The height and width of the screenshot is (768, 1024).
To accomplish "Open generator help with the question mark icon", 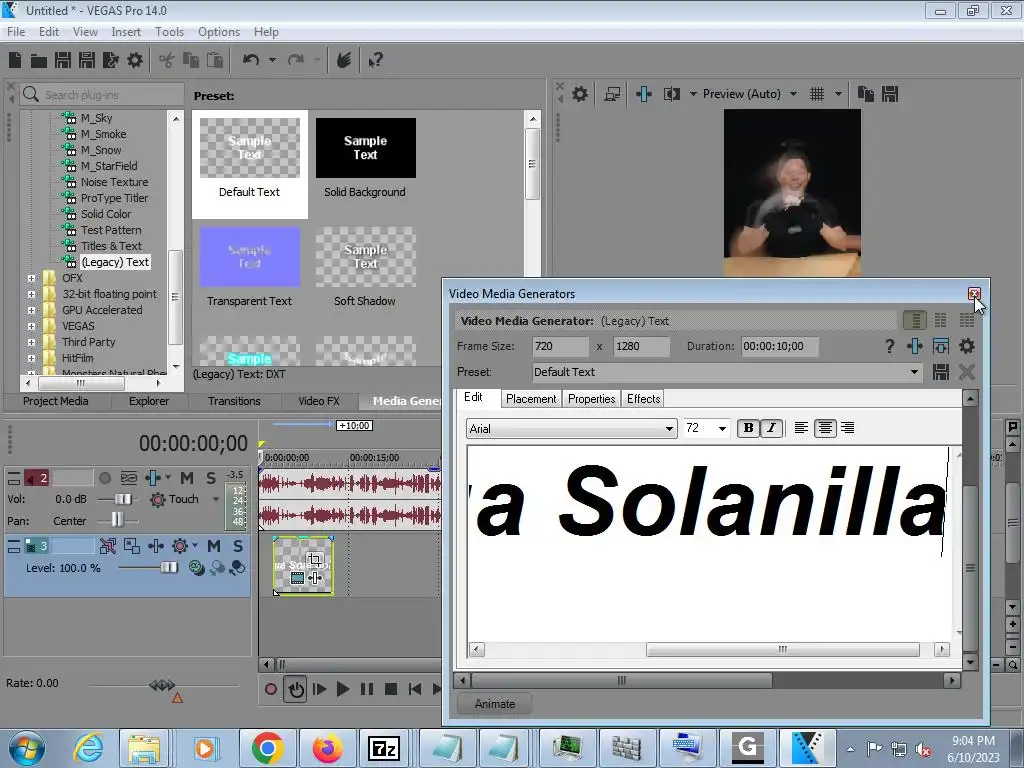I will (x=889, y=346).
